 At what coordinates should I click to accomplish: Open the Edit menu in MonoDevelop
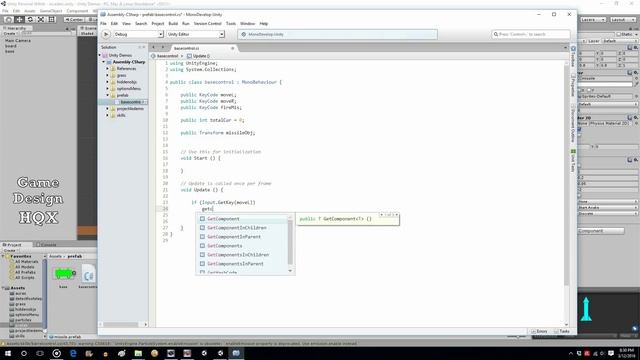pos(114,24)
